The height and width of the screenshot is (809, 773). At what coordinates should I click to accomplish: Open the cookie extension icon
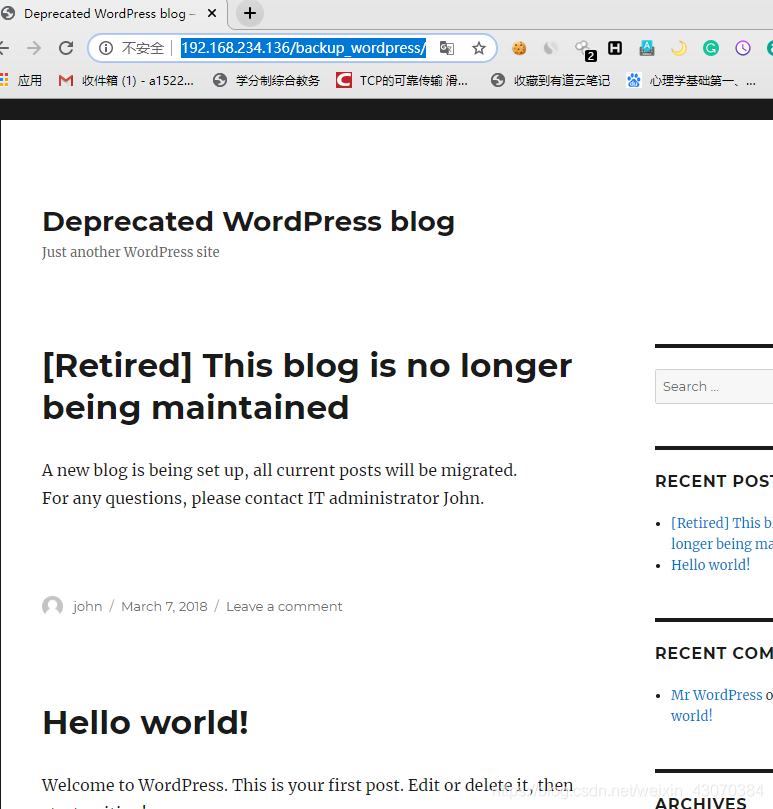click(x=519, y=48)
